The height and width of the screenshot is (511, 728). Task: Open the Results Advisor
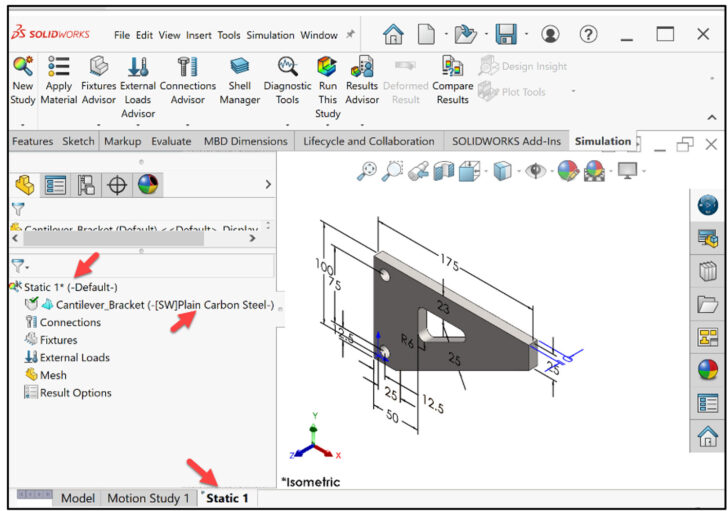point(361,80)
